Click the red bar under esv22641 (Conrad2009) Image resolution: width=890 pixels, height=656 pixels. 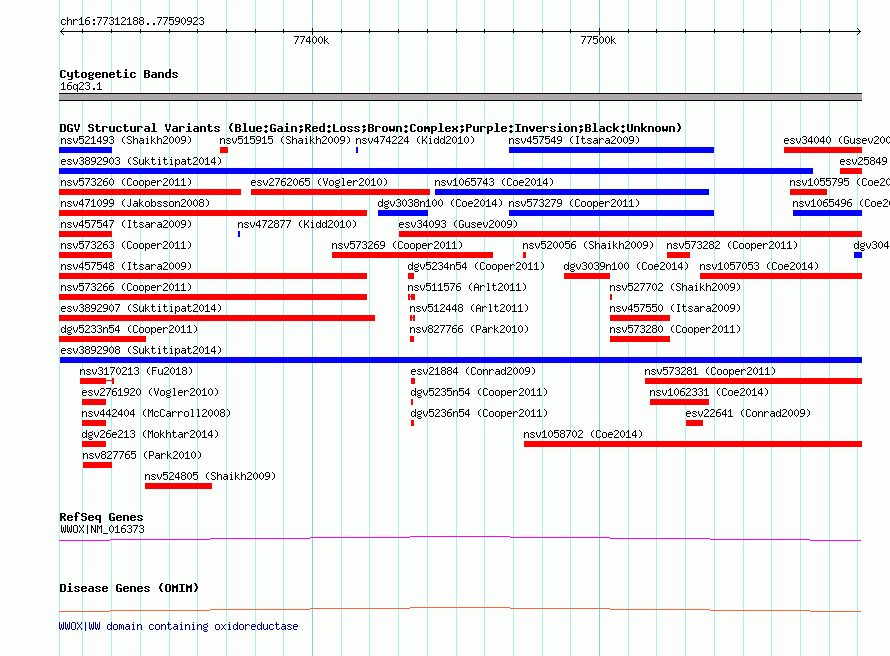(694, 423)
